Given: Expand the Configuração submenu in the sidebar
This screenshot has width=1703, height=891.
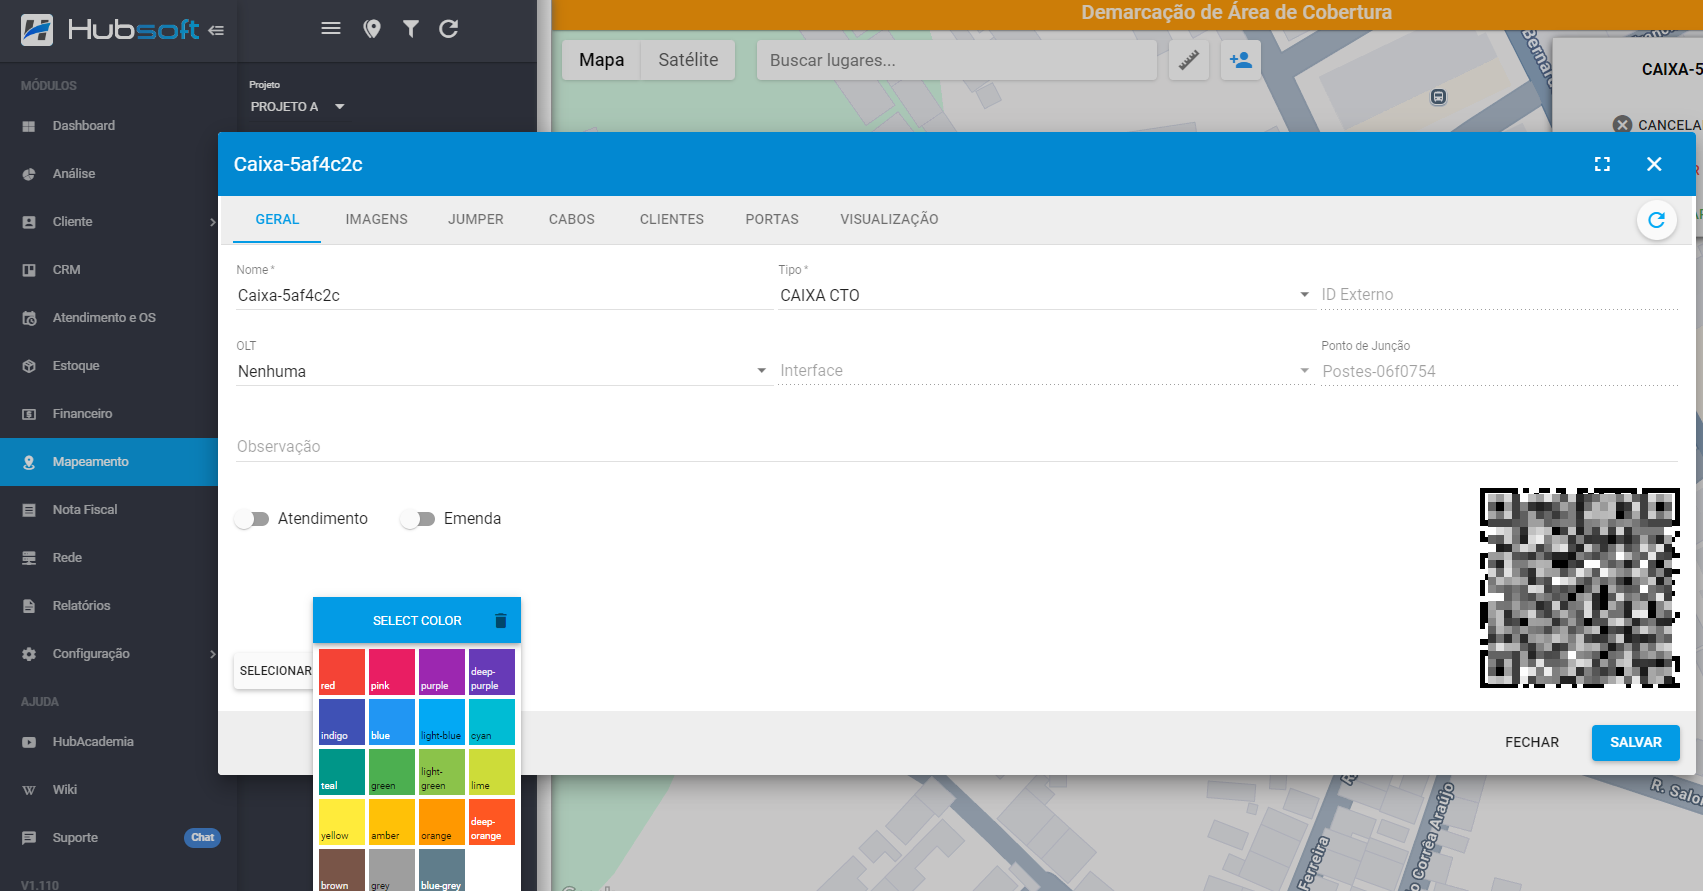Looking at the screenshot, I should [212, 654].
